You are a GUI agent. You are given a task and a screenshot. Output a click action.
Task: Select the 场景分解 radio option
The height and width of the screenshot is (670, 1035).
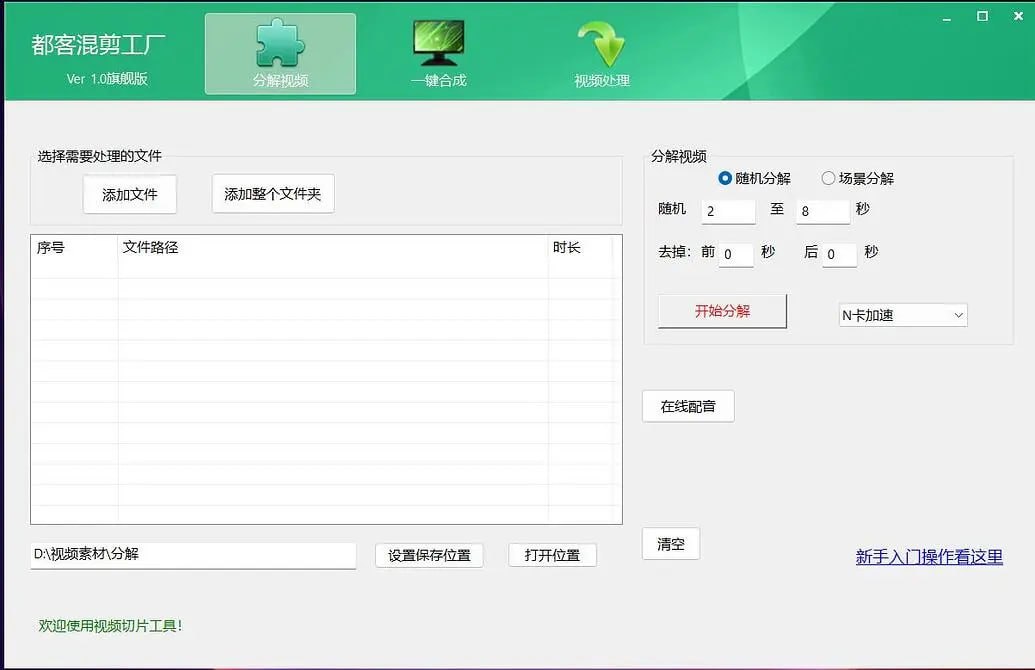point(857,178)
